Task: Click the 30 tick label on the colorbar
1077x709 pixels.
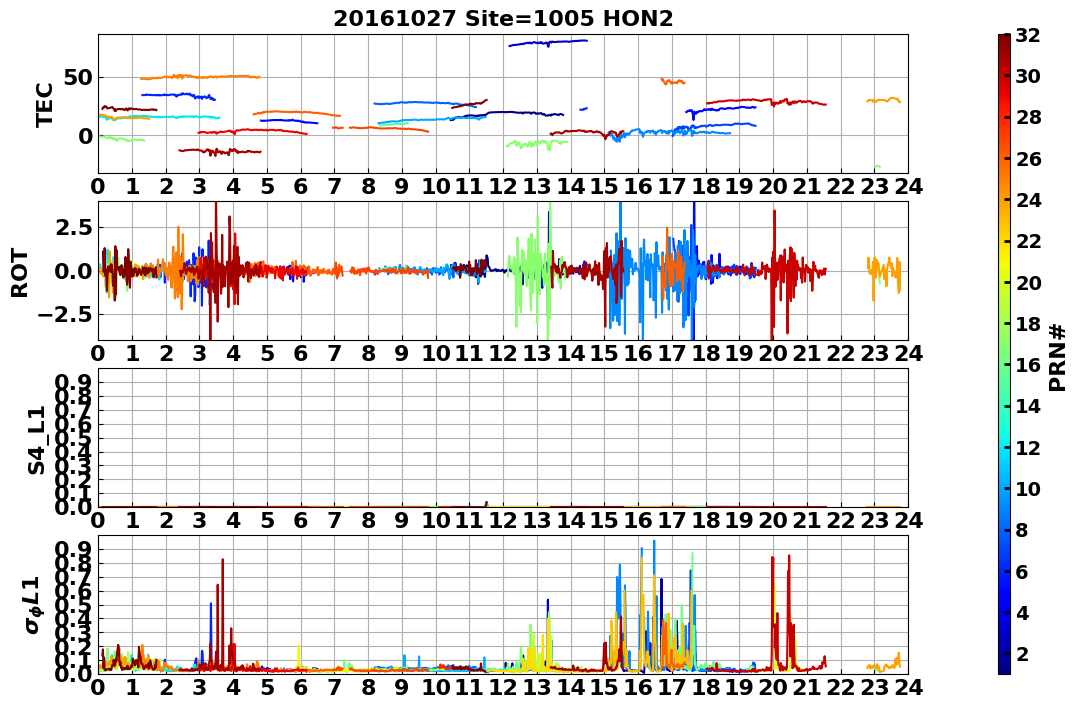Action: coord(1028,76)
